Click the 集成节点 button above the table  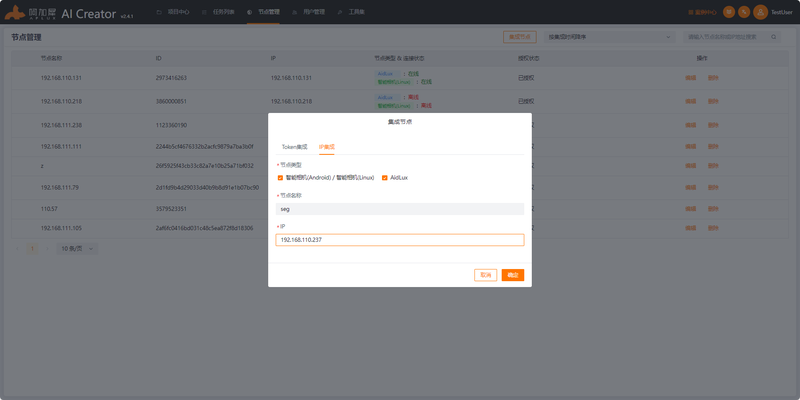click(x=519, y=37)
